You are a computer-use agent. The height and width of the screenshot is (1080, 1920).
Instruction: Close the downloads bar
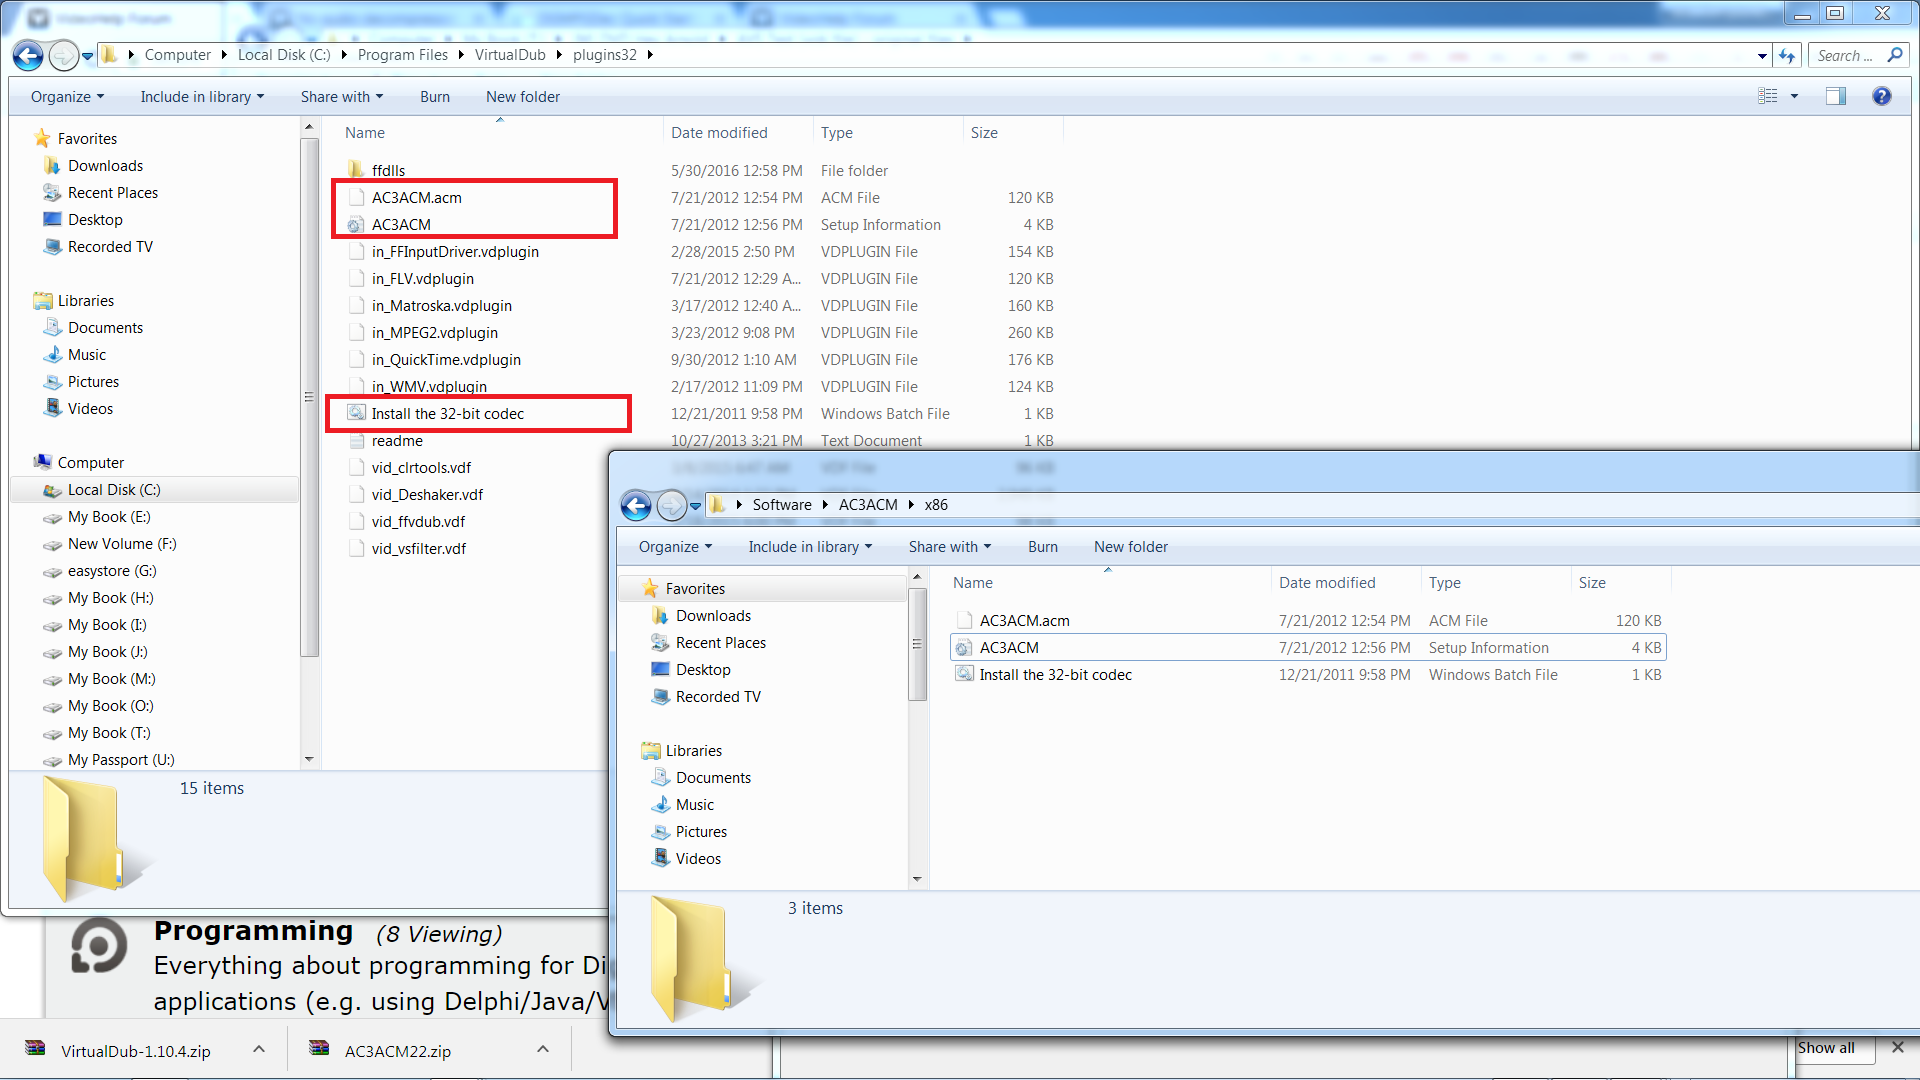[x=1898, y=1048]
